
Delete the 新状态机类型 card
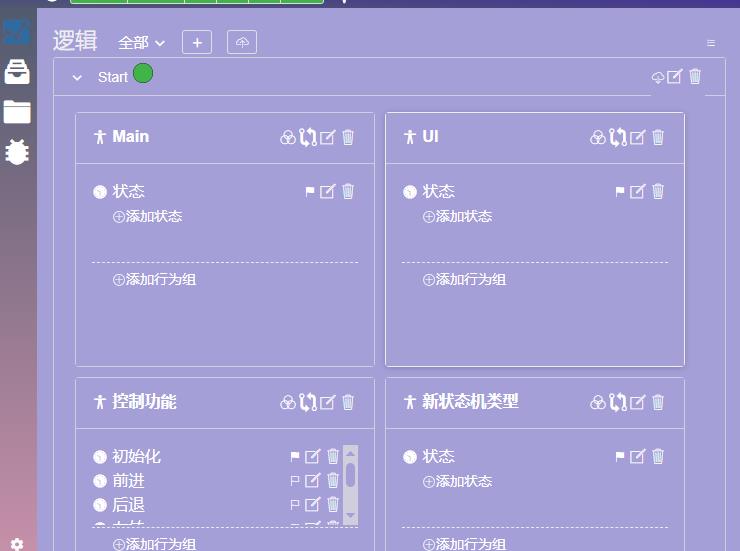(658, 402)
